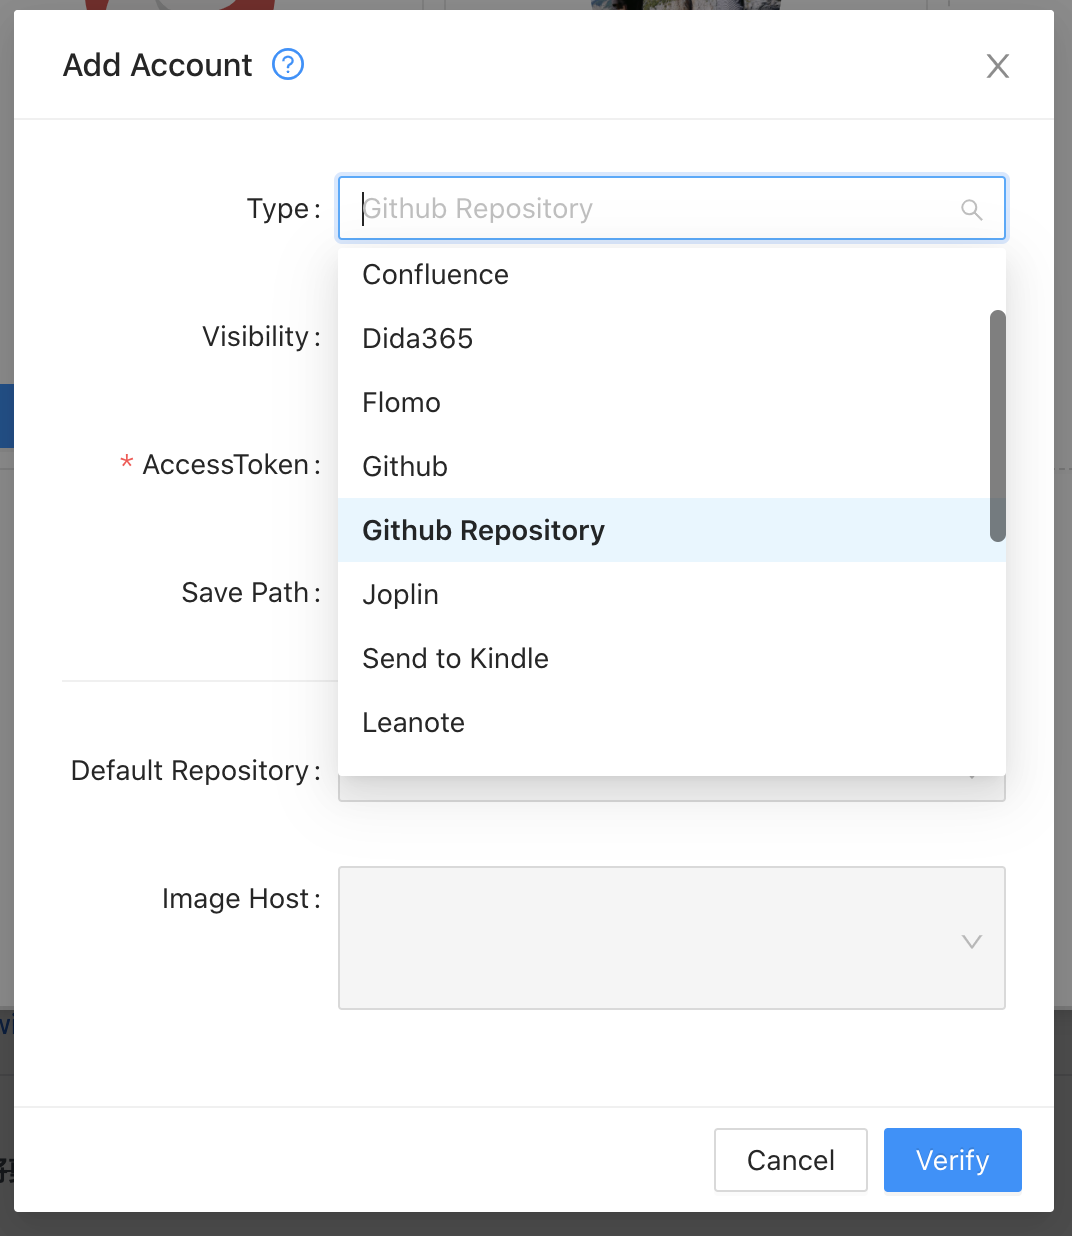Select Github from the dropdown list

click(404, 466)
